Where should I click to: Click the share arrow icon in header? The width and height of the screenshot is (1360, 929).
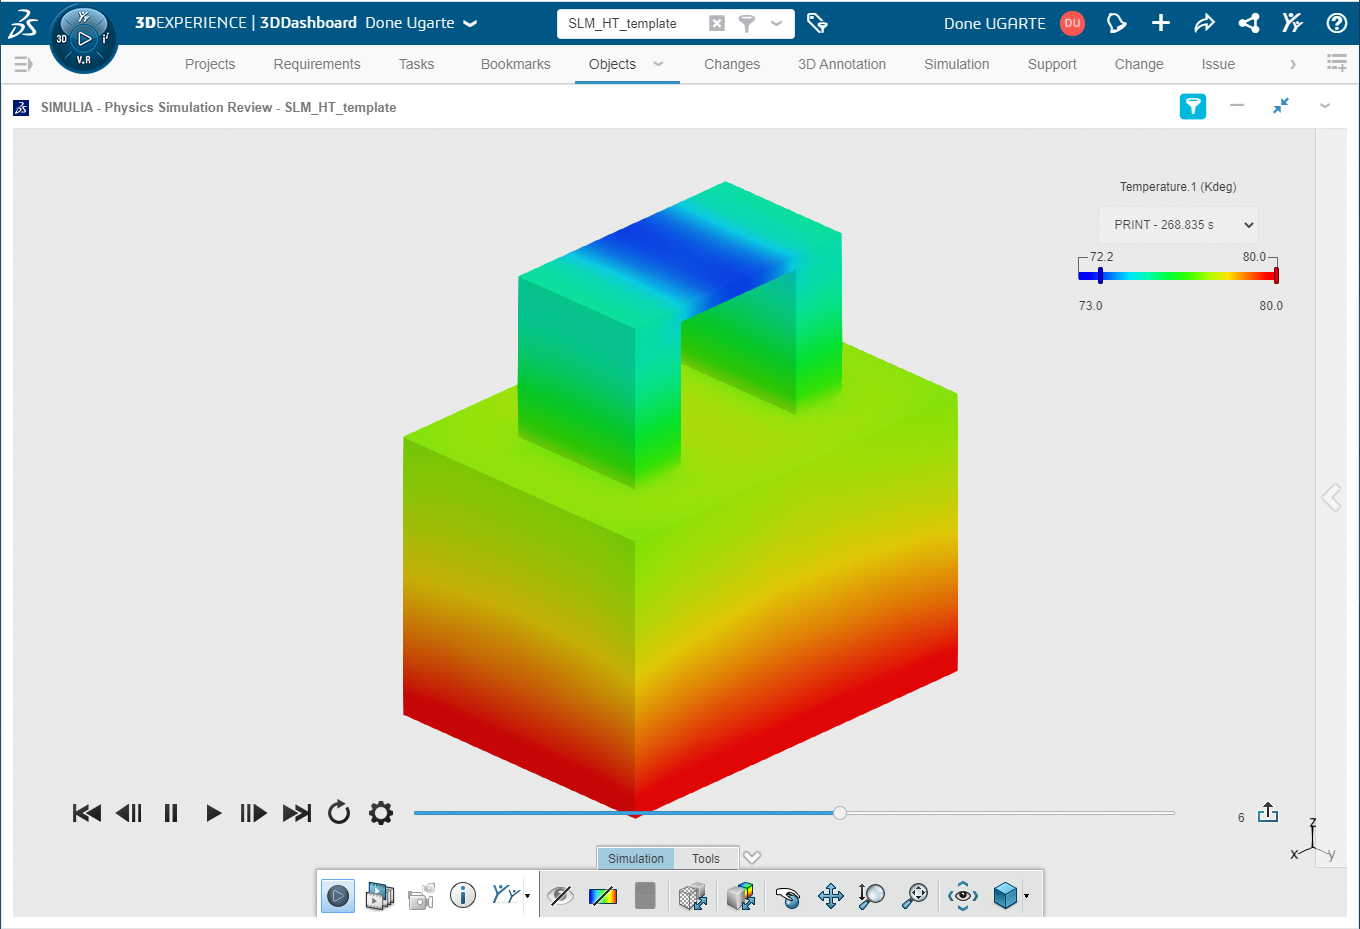tap(1204, 23)
